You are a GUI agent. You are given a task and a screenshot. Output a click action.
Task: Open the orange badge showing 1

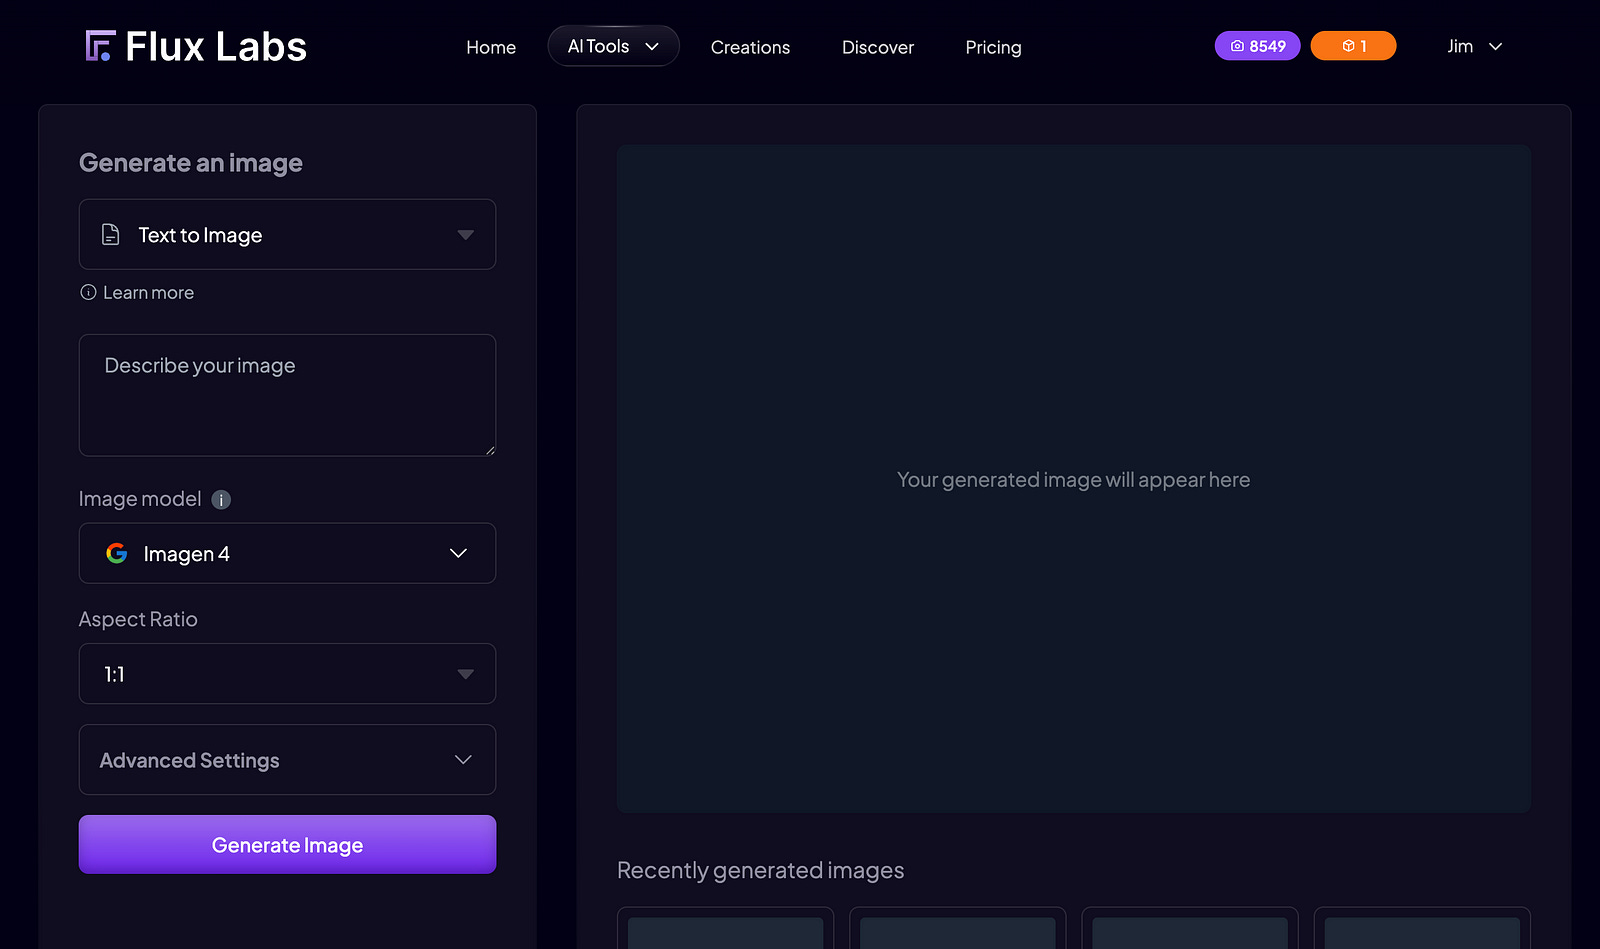click(1353, 46)
